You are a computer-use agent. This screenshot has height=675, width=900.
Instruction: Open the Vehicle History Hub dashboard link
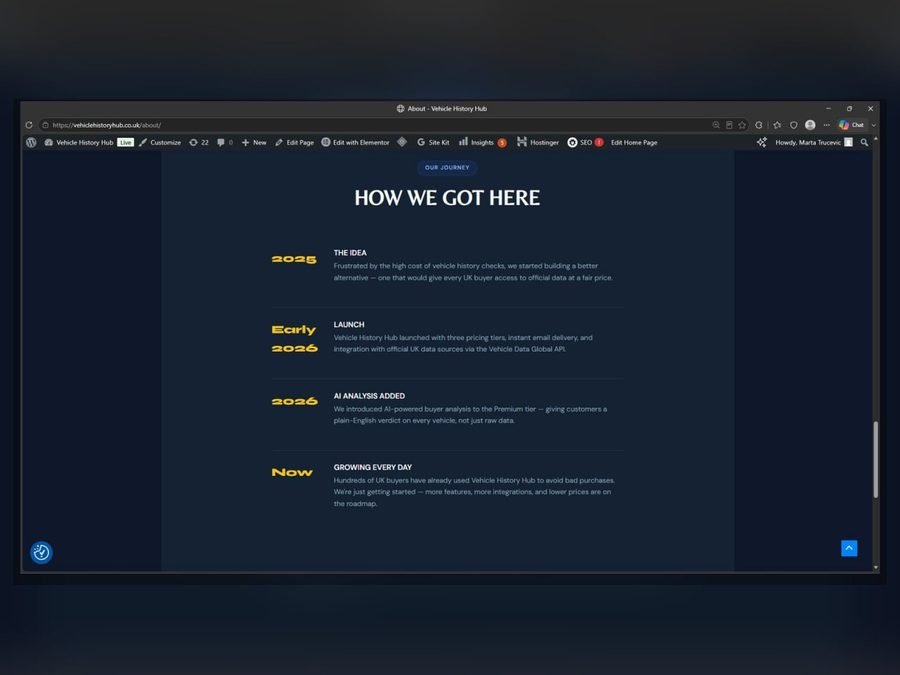(x=79, y=142)
